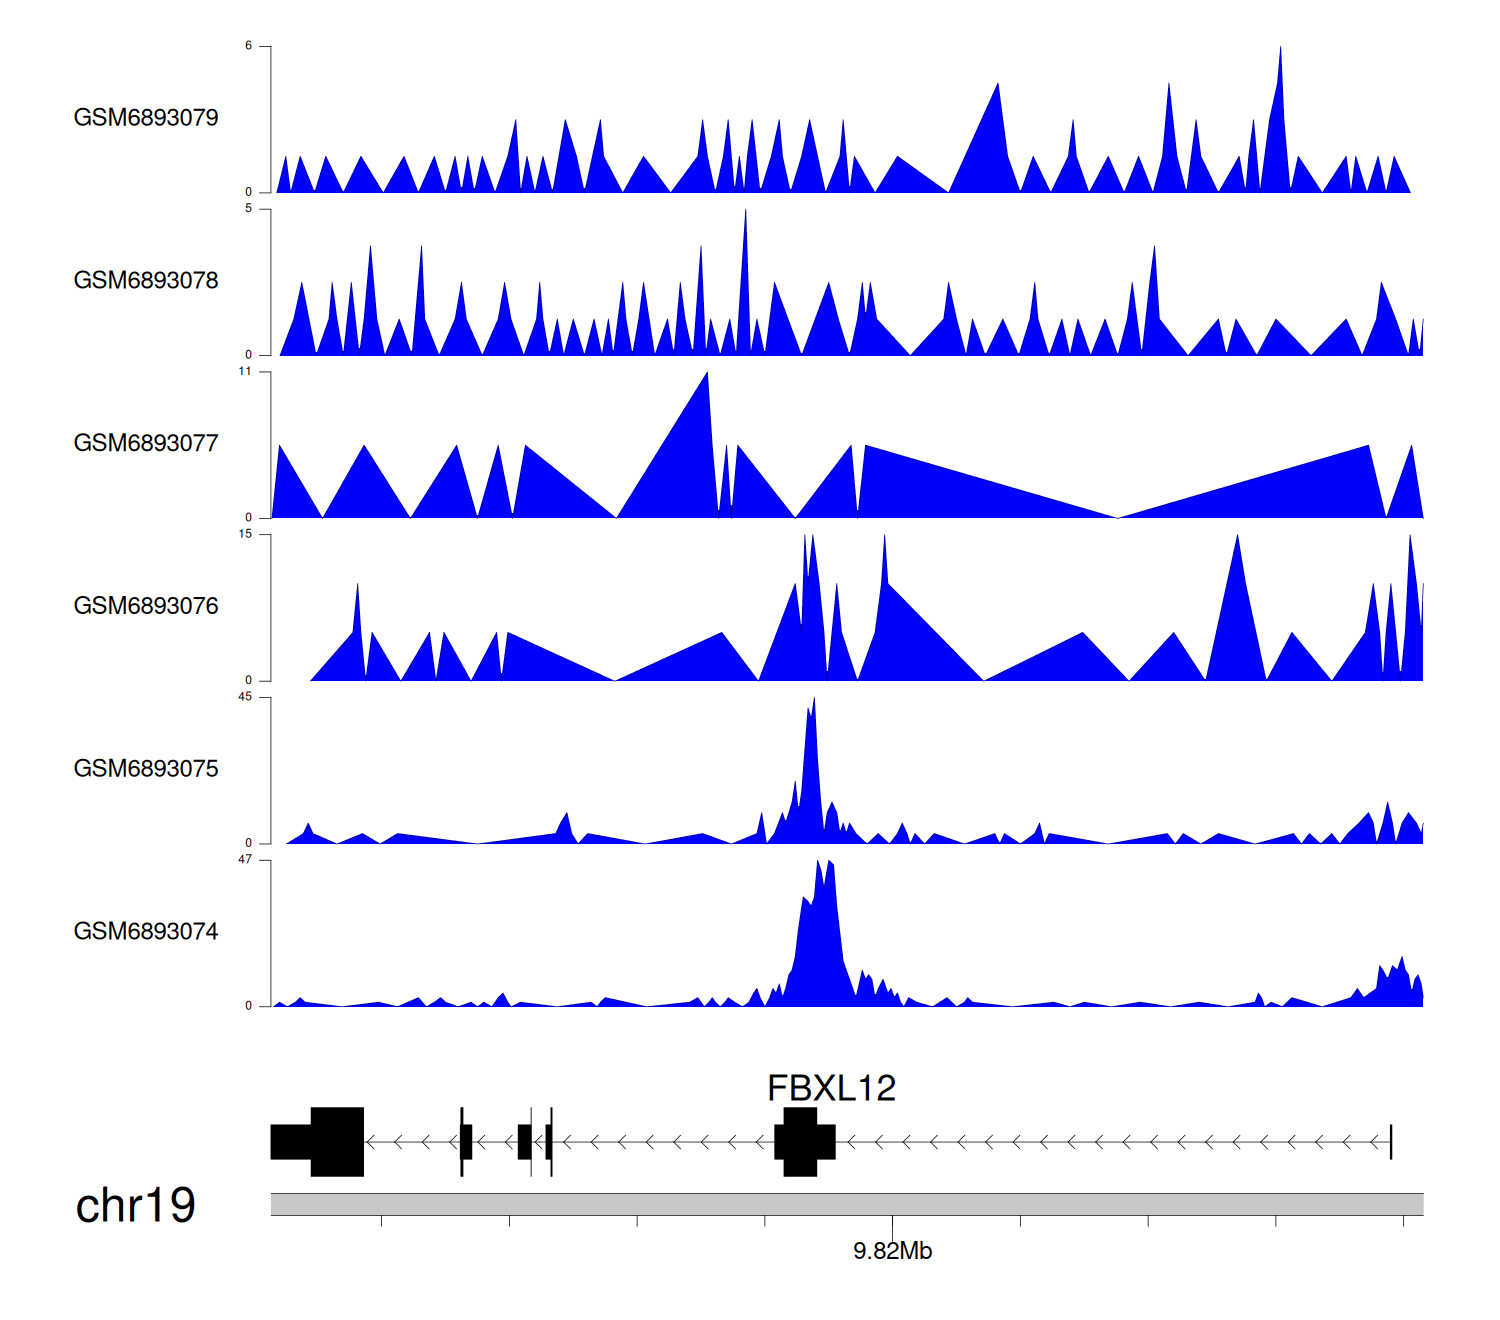
Task: Click the chr19 chromosome label
Action: coord(135,1205)
